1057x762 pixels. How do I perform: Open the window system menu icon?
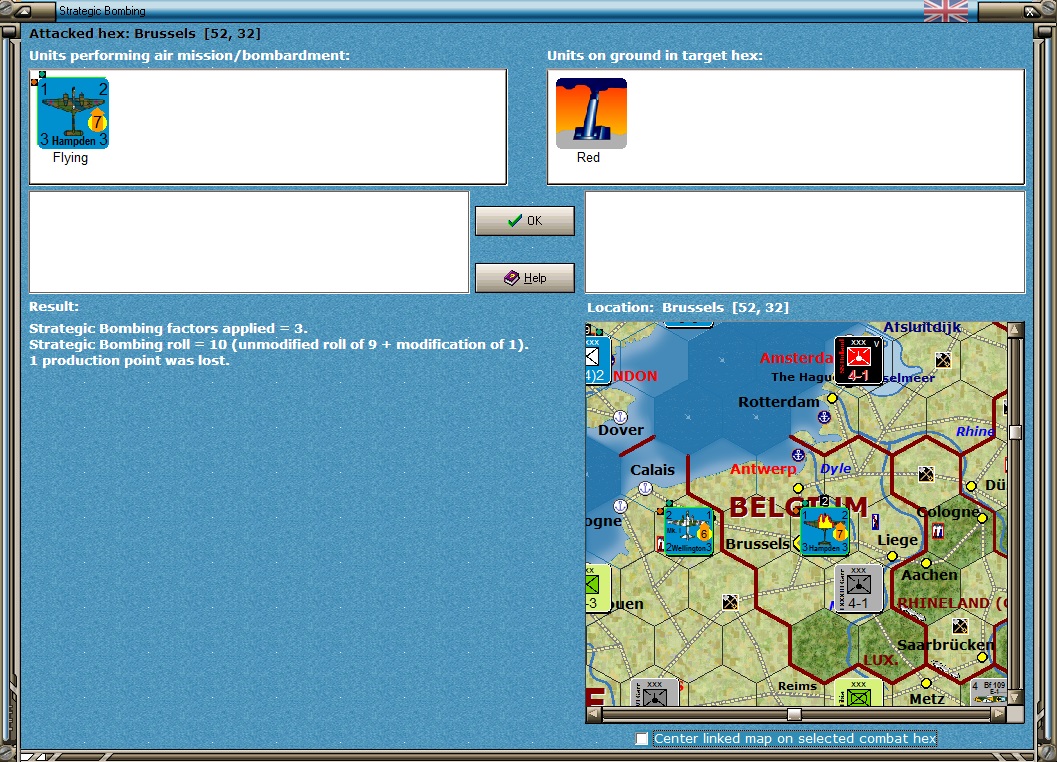pos(22,11)
